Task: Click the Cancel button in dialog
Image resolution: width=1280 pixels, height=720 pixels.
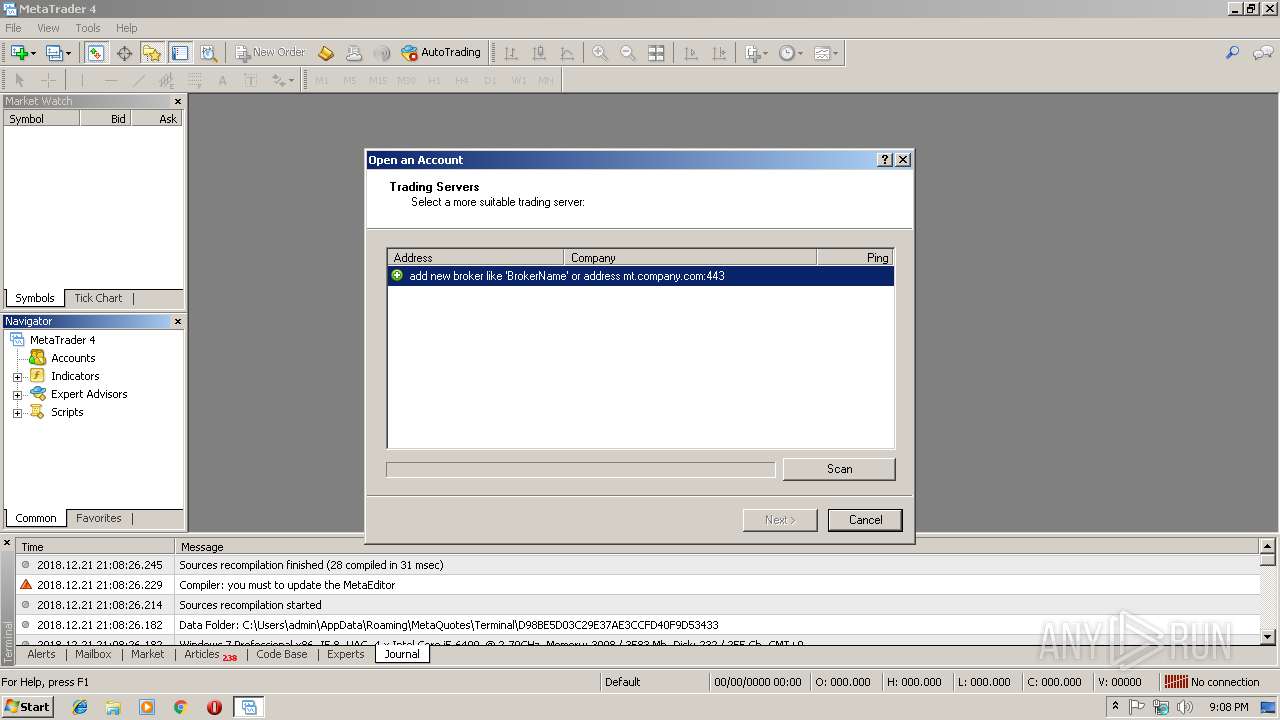Action: [865, 520]
